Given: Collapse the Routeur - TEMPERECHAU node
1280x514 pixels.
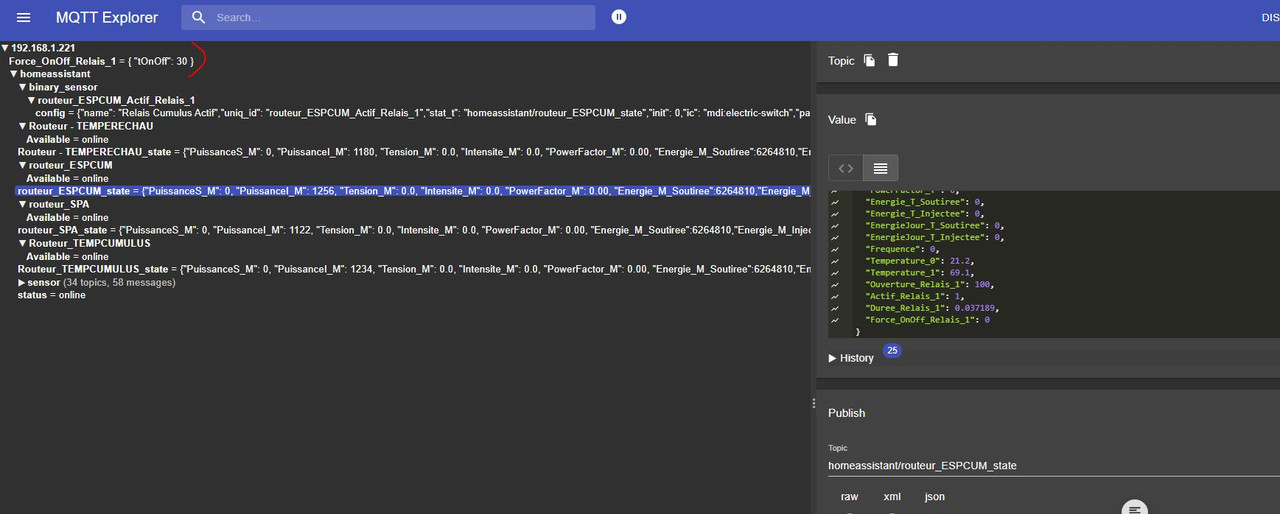Looking at the screenshot, I should (x=23, y=126).
